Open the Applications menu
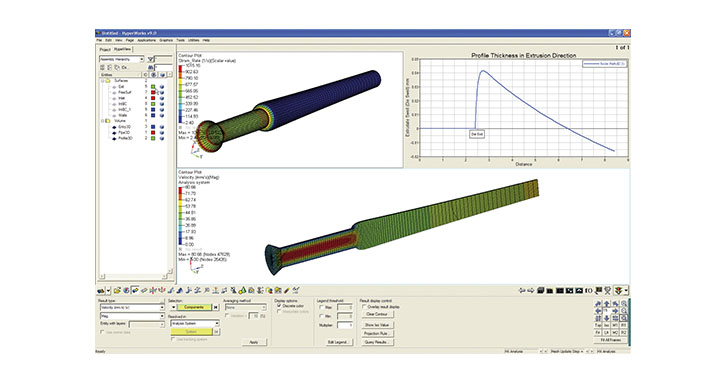This screenshot has width=726, height=383. pos(147,40)
